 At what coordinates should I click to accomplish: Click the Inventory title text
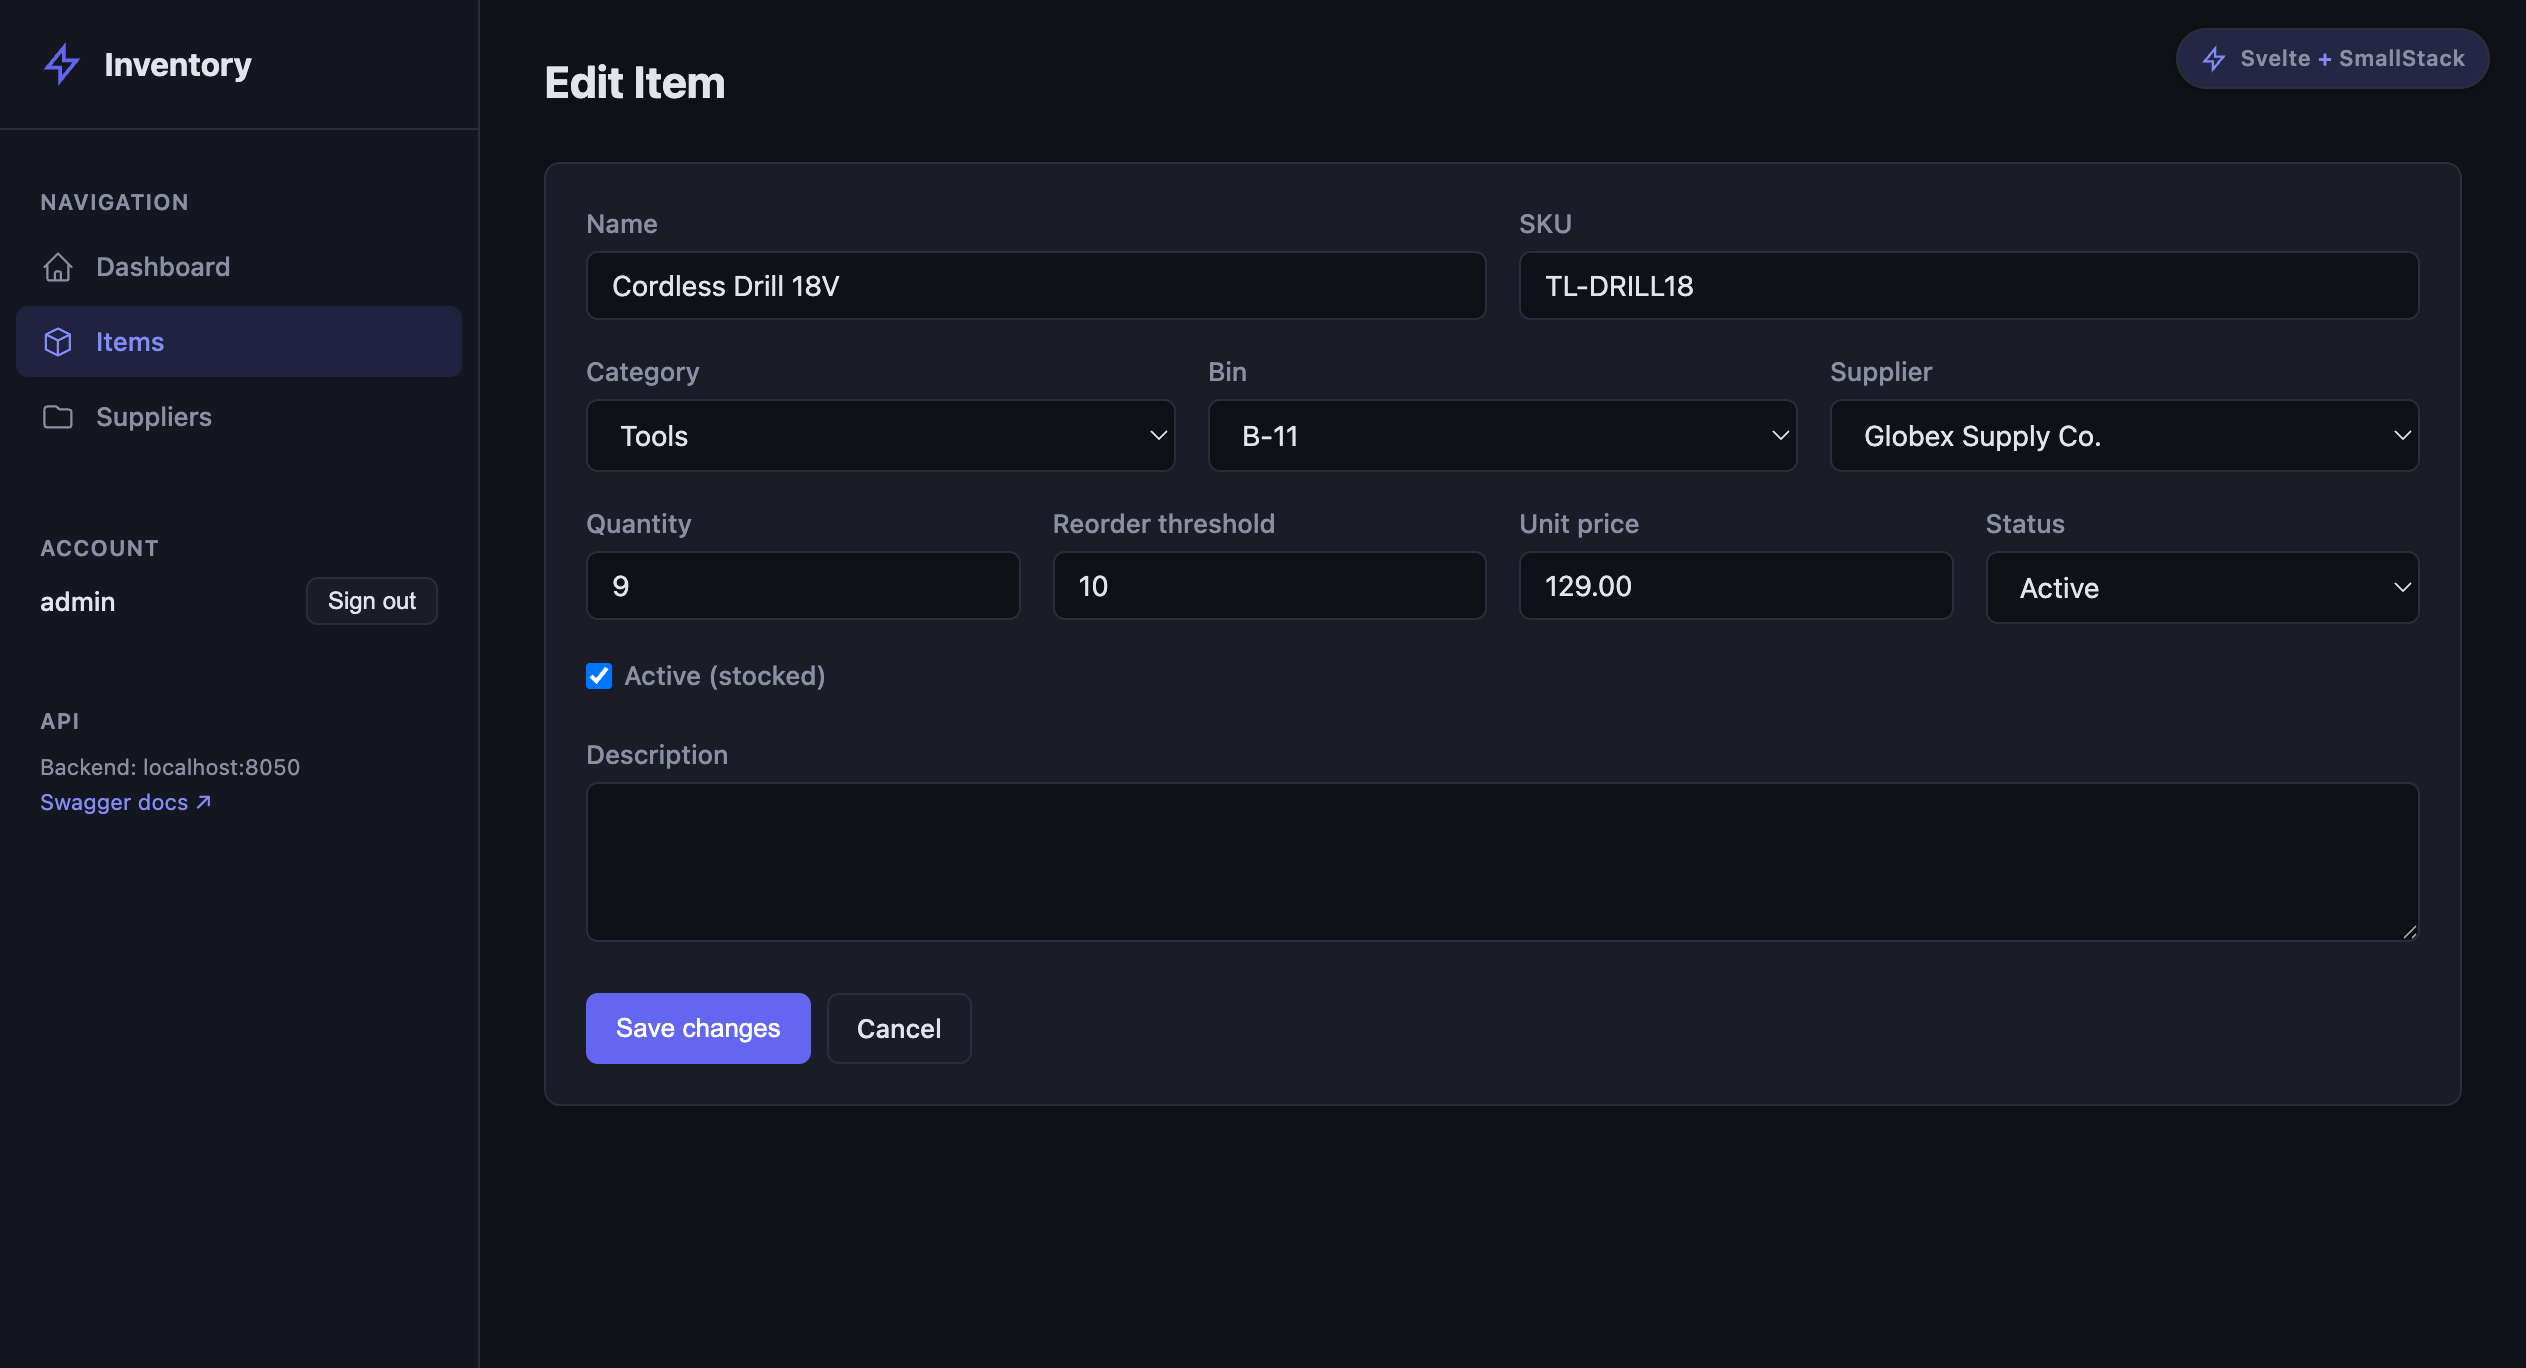[178, 65]
